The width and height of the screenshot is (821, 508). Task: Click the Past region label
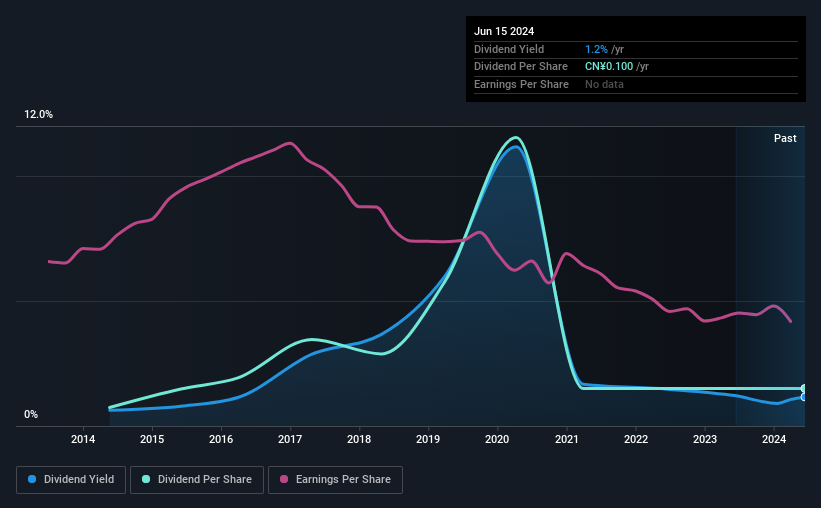tap(785, 138)
